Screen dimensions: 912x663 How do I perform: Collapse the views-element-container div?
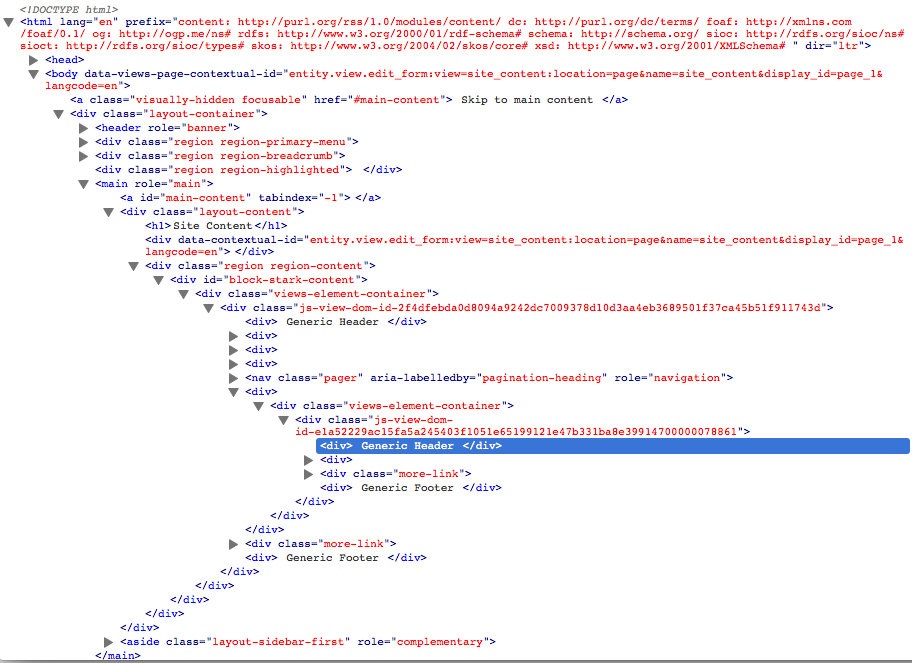coord(183,293)
